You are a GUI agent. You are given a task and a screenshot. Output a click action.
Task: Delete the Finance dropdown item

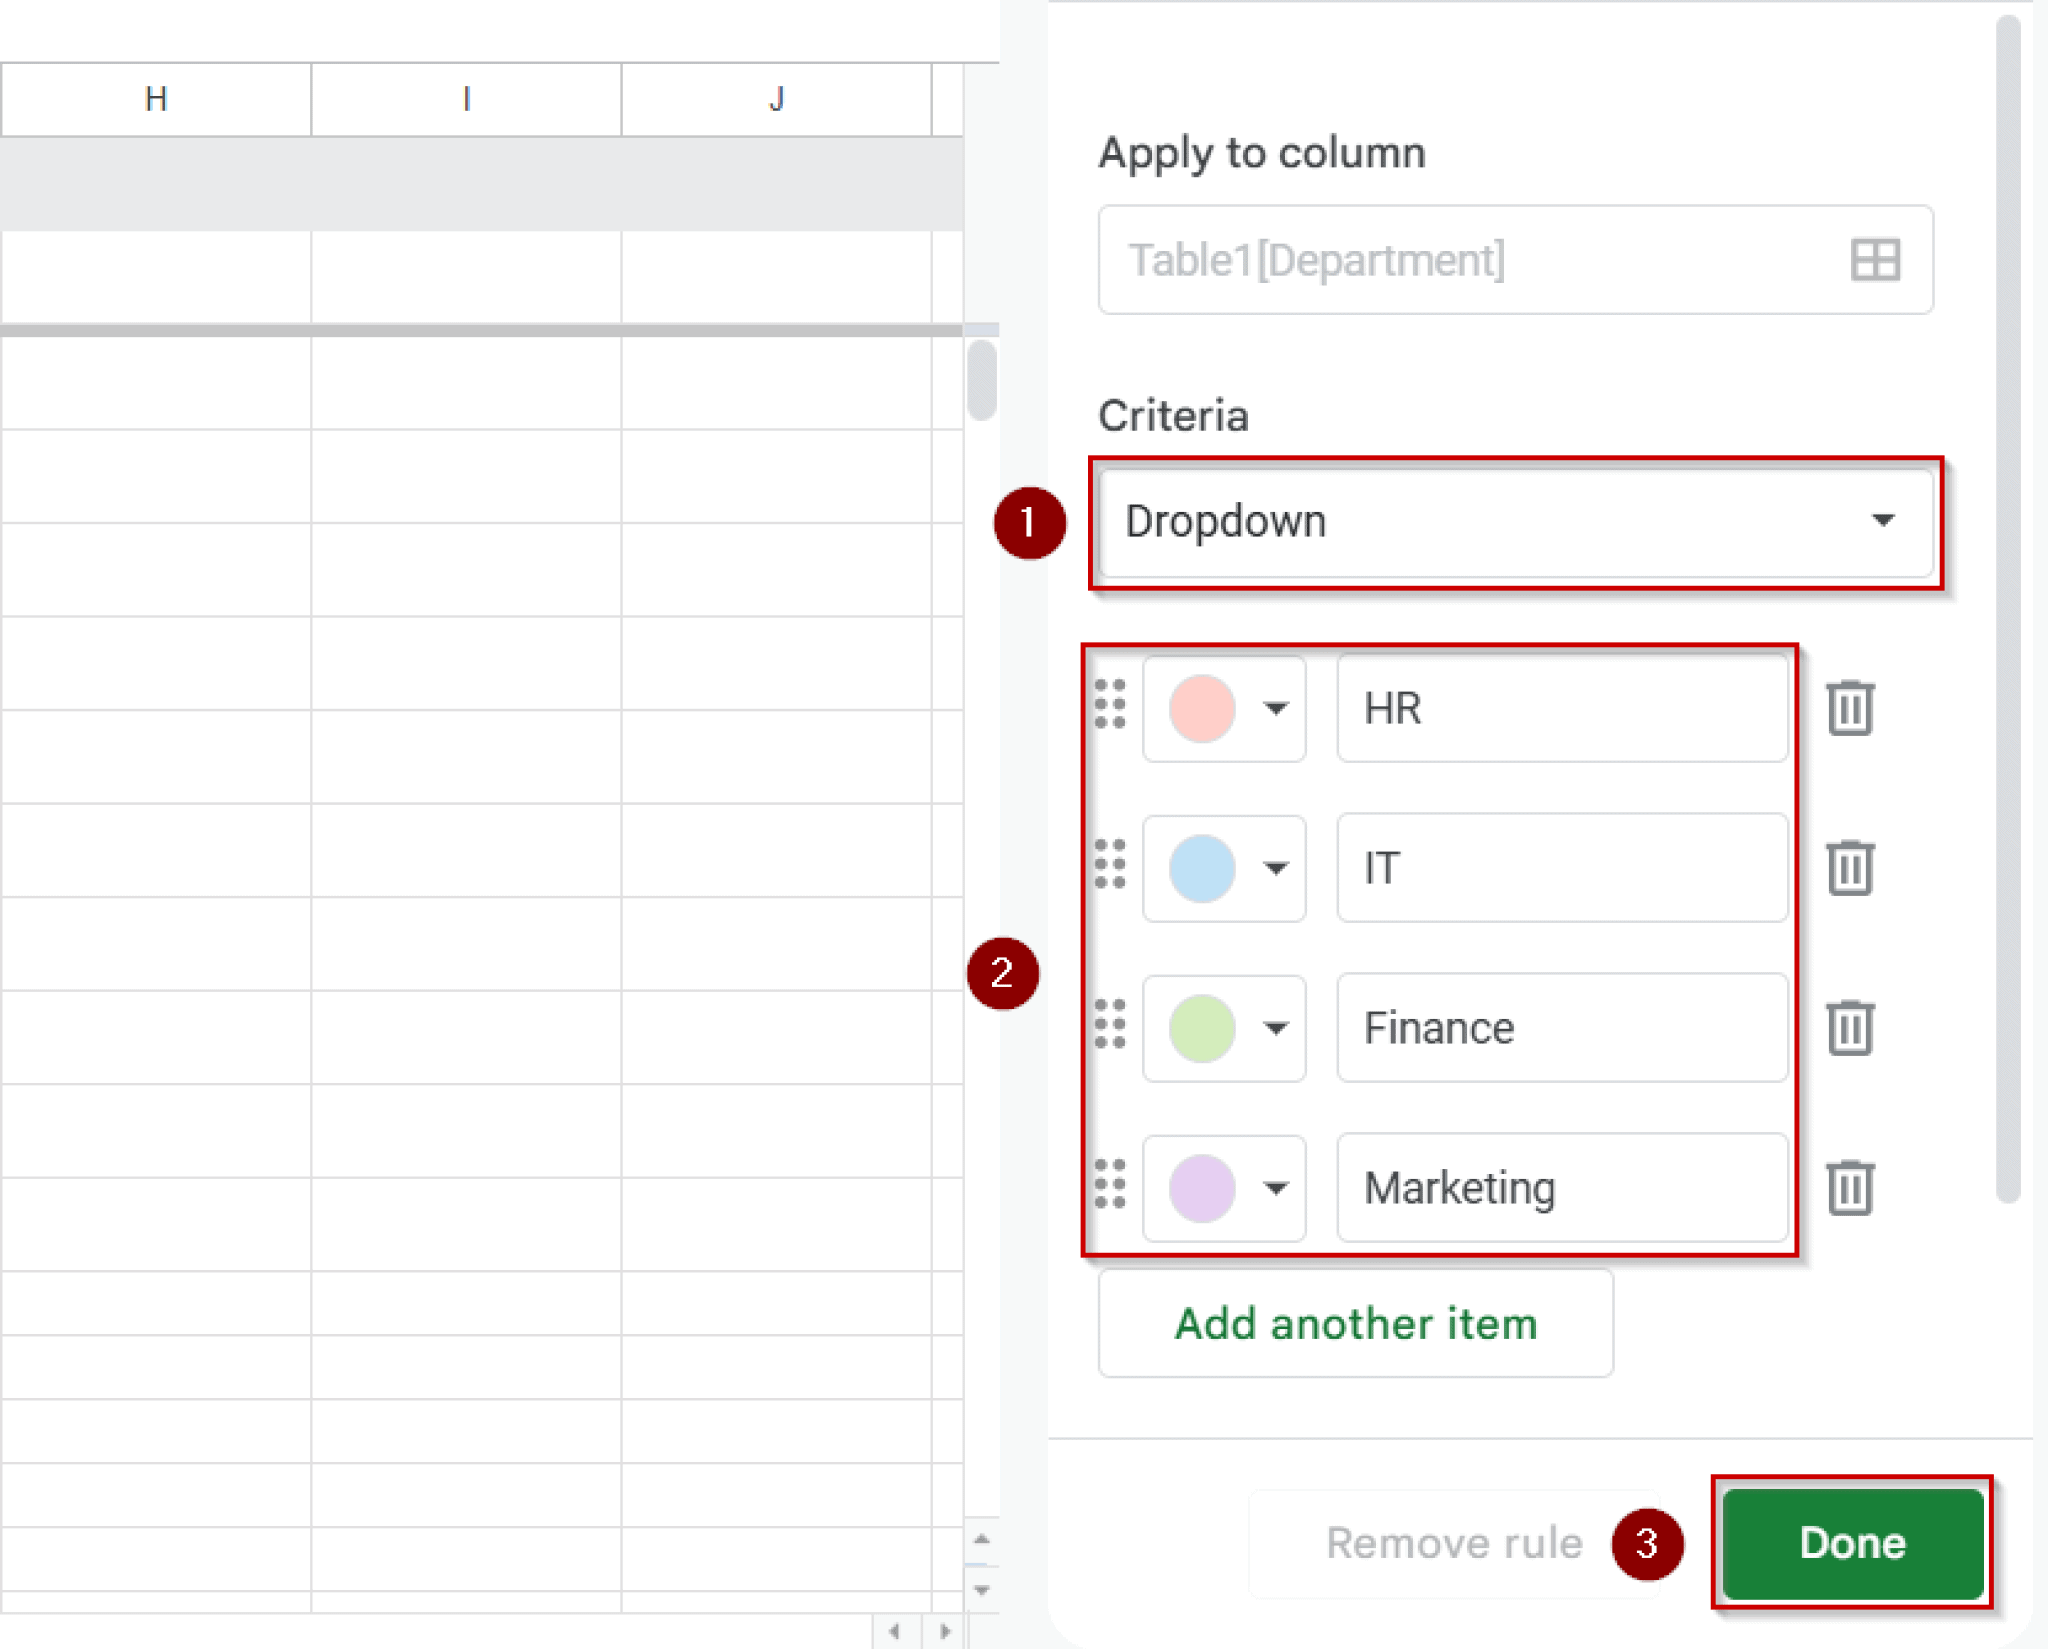click(x=1849, y=1028)
